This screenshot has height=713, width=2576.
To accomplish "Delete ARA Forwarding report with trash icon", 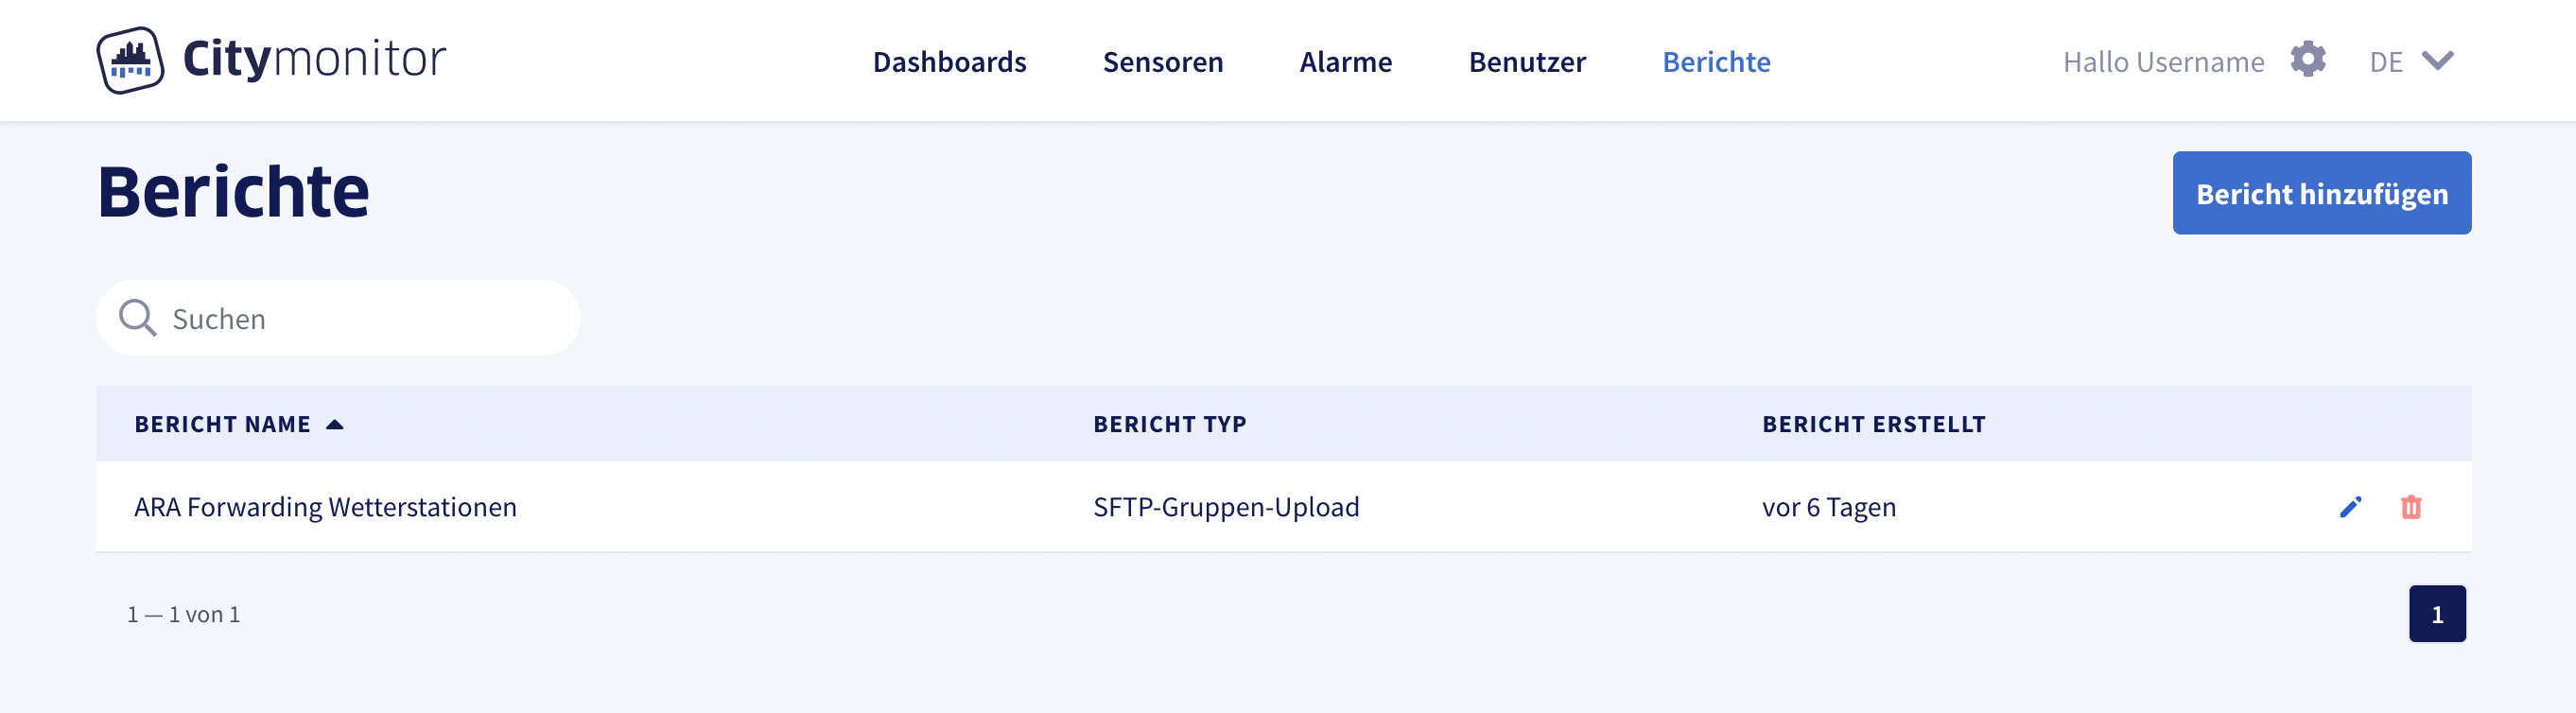I will click(x=2411, y=507).
